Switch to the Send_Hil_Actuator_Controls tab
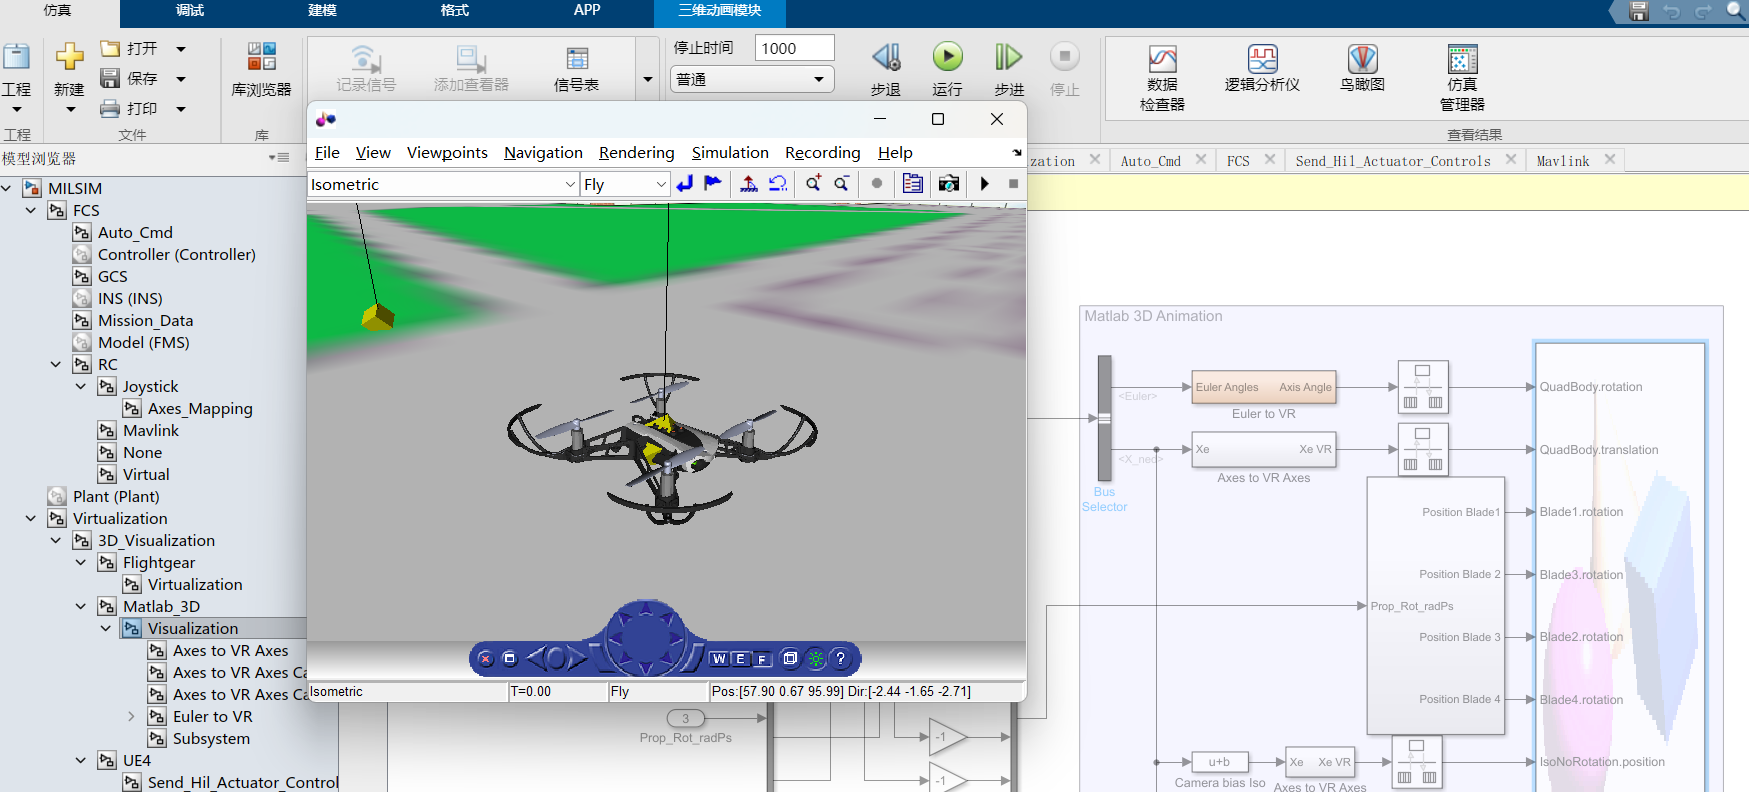 click(x=1393, y=160)
